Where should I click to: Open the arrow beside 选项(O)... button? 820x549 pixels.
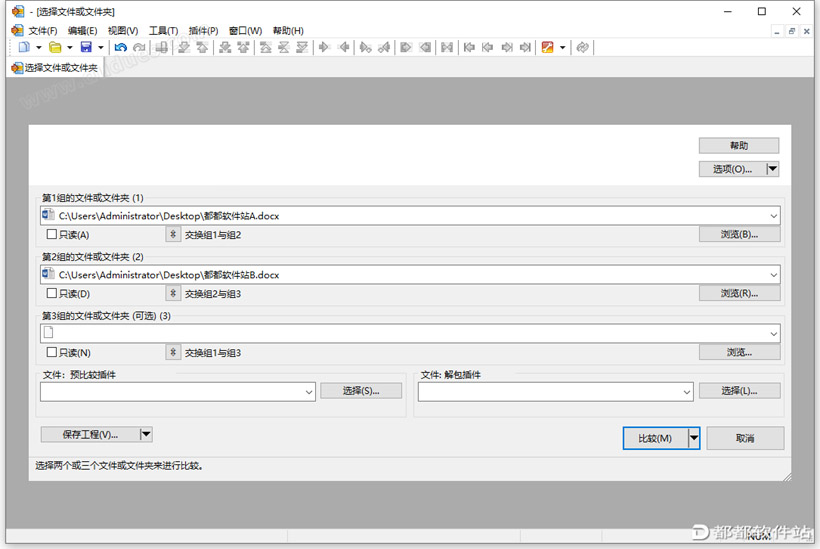coord(772,169)
